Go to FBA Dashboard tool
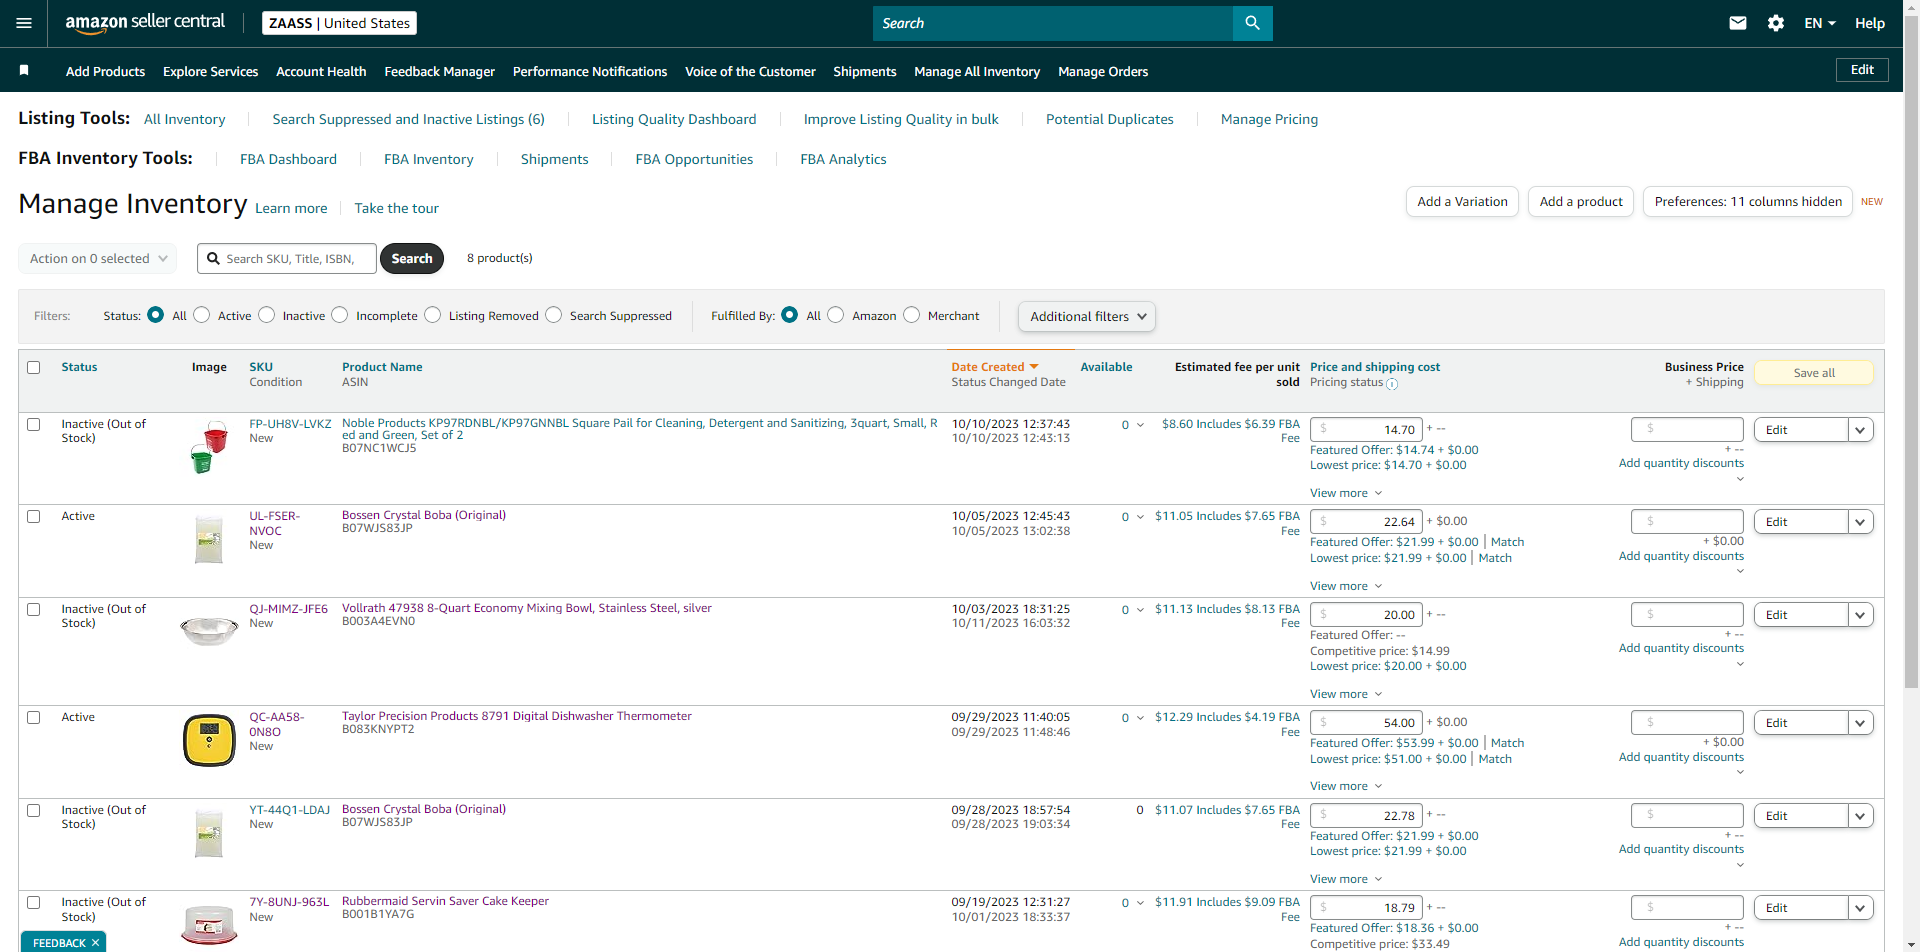The height and width of the screenshot is (952, 1920). [288, 159]
